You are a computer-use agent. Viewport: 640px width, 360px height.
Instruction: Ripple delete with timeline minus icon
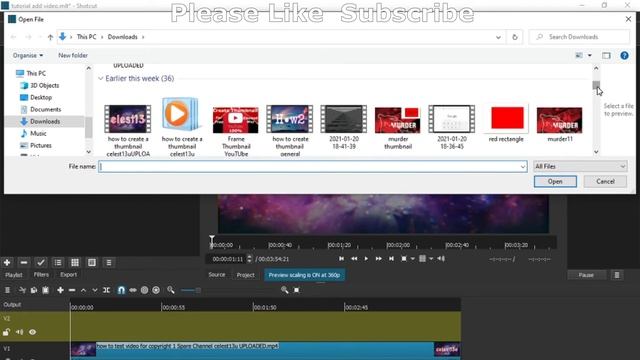72,290
